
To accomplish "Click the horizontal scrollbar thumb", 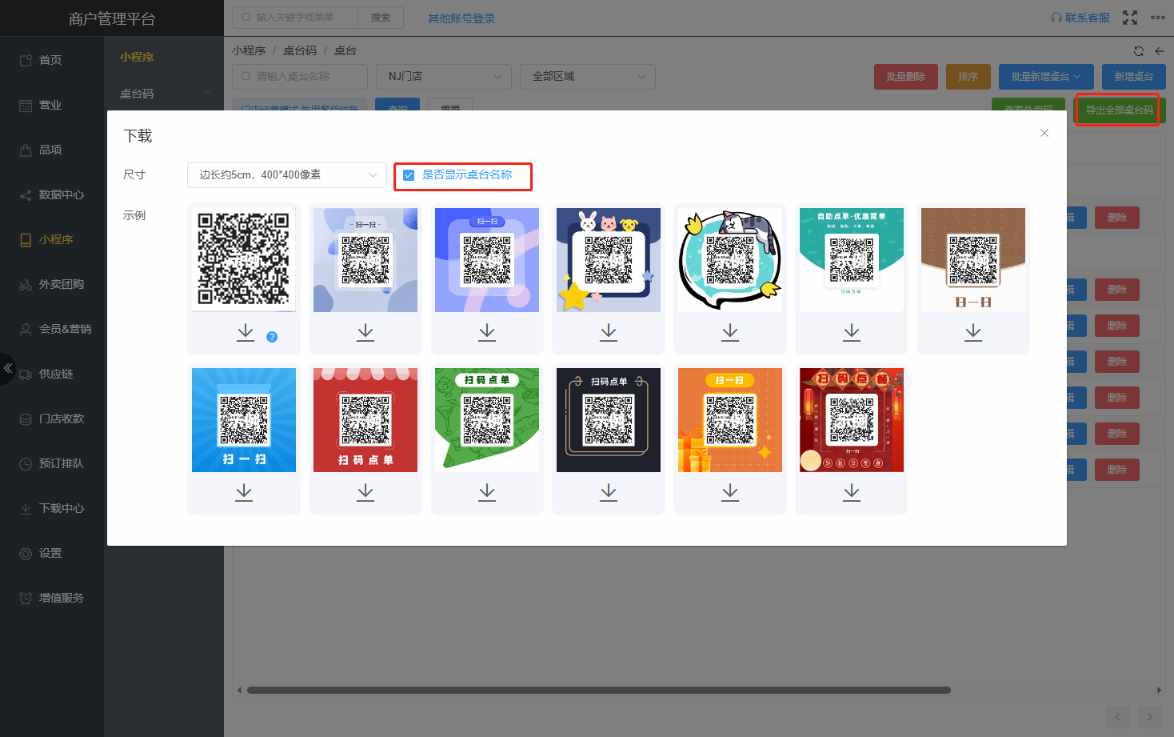I will (598, 690).
